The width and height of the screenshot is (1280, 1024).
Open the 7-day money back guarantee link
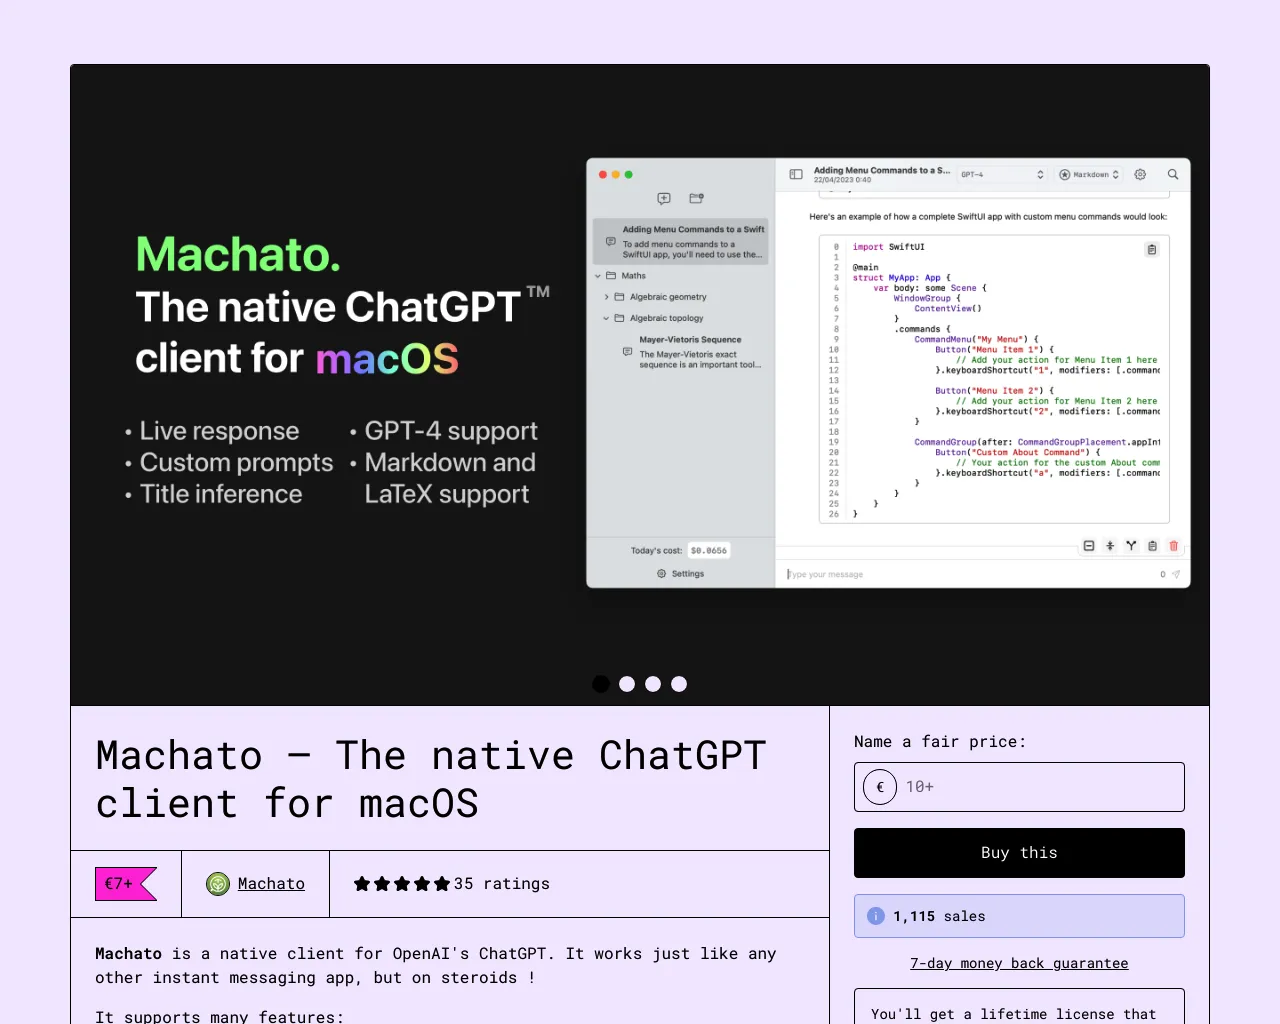(1019, 963)
